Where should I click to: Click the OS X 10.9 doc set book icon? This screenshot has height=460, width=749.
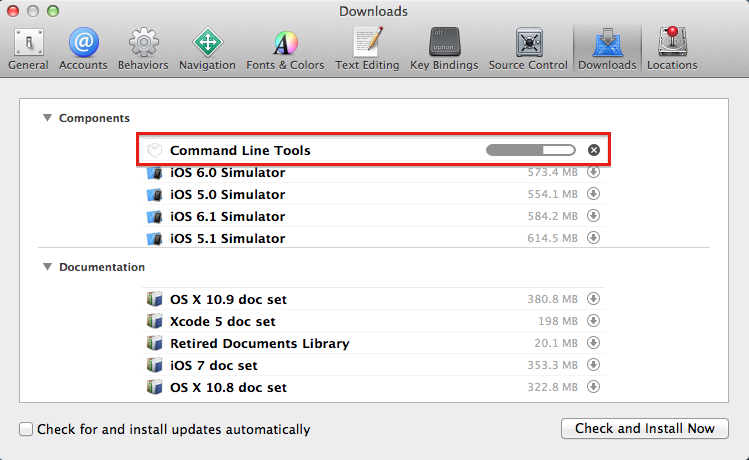pyautogui.click(x=154, y=299)
